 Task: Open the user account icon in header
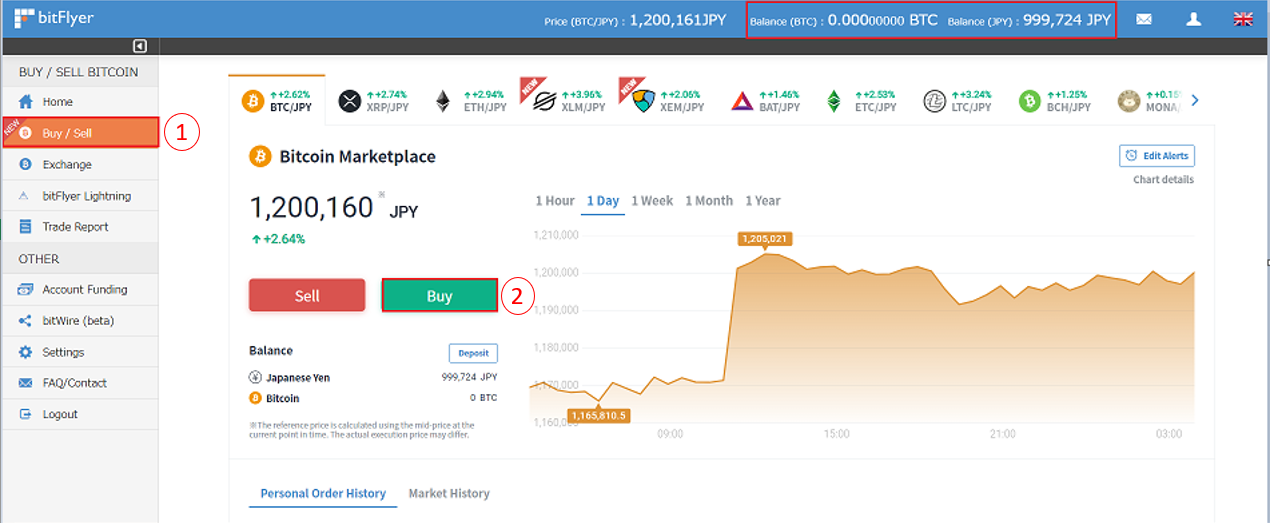(1194, 19)
